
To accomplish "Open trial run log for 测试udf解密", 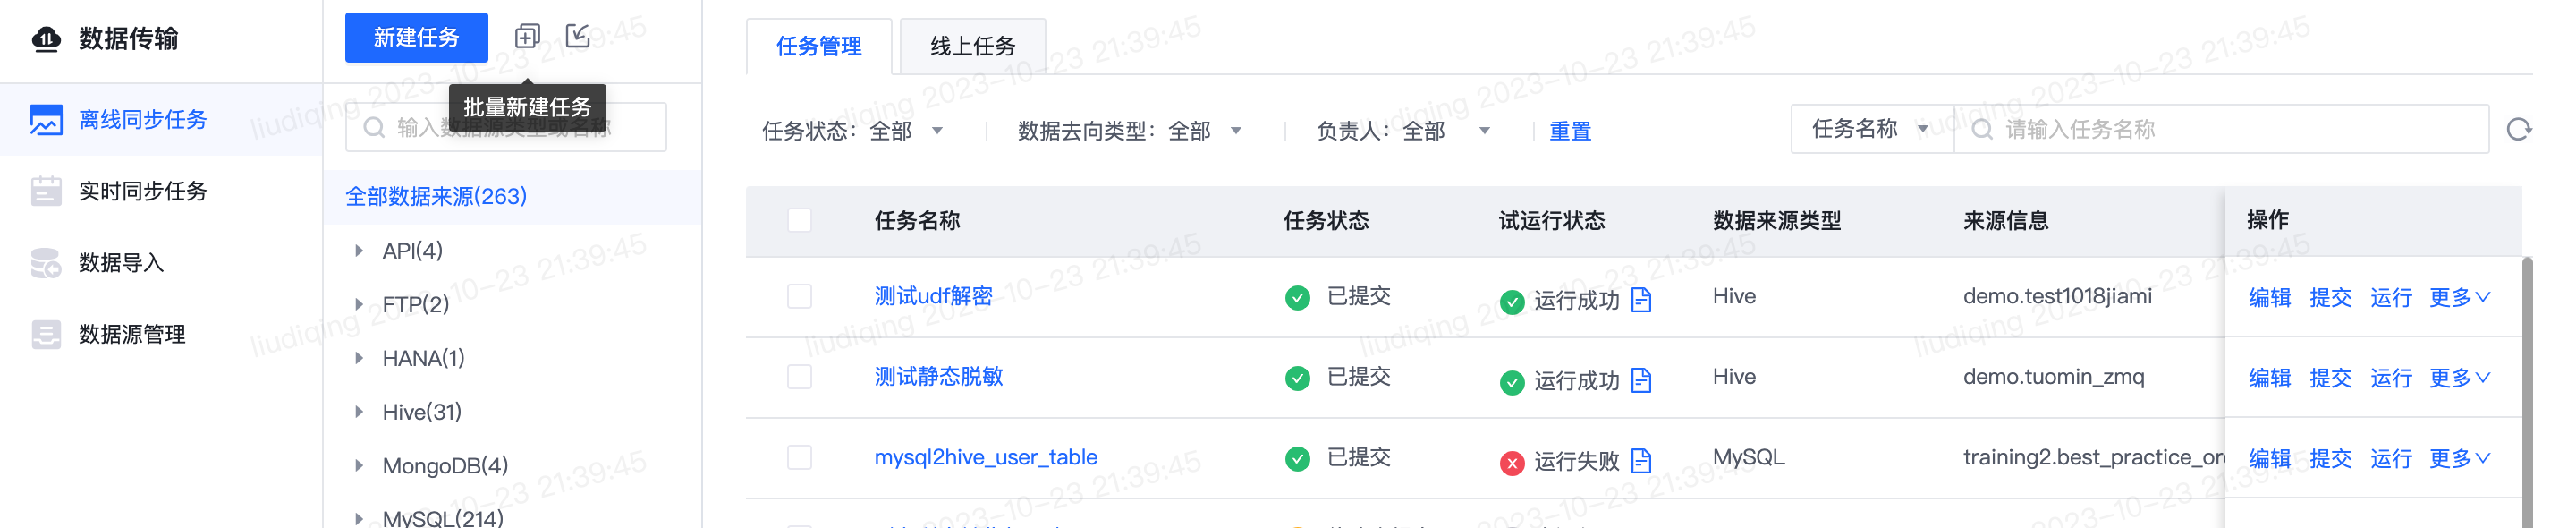I will (x=1641, y=300).
